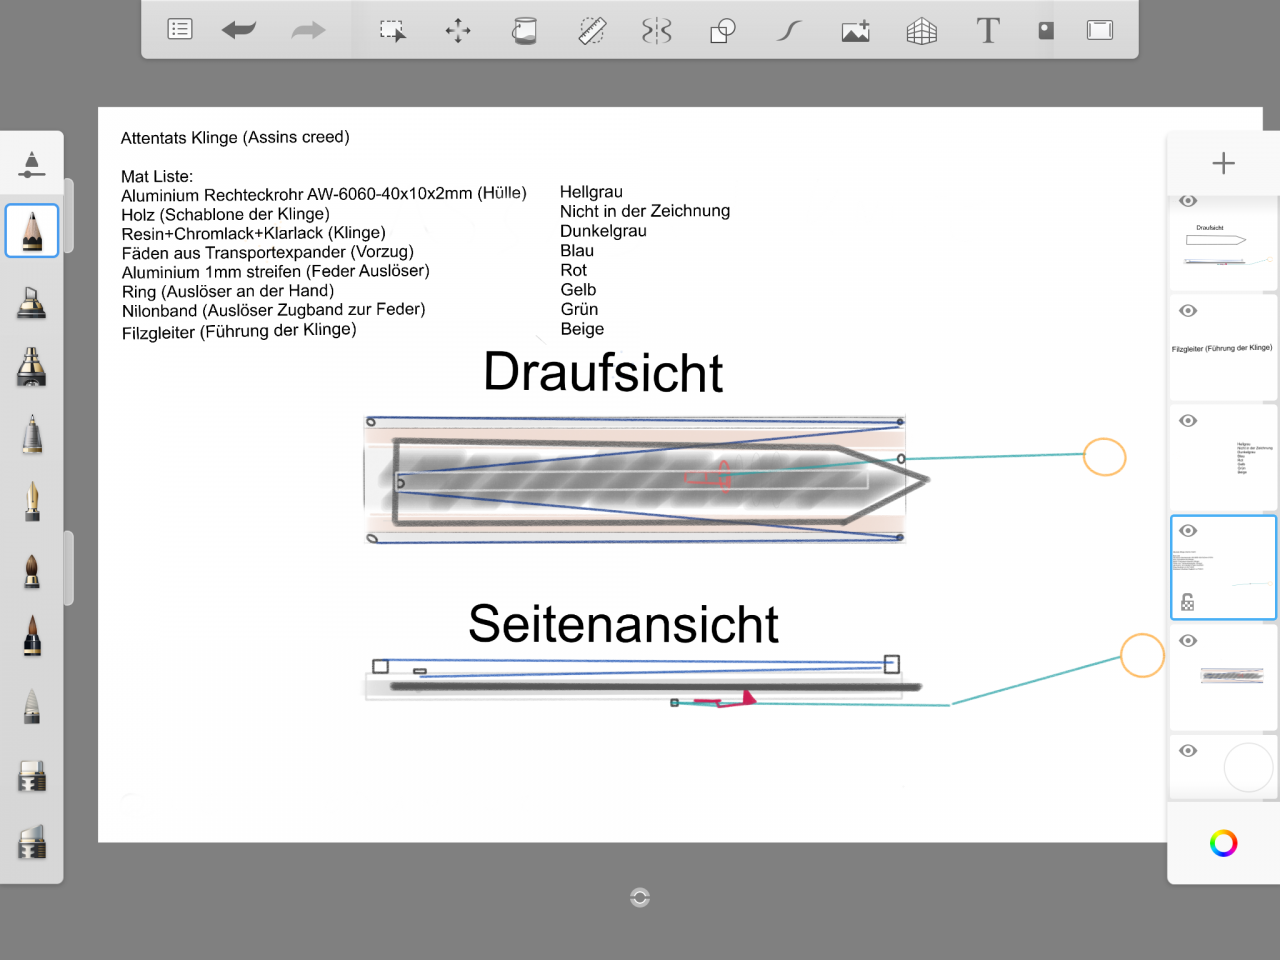Tap the 'Mat Liste:' label
Viewport: 1280px width, 960px height.
[x=157, y=177]
